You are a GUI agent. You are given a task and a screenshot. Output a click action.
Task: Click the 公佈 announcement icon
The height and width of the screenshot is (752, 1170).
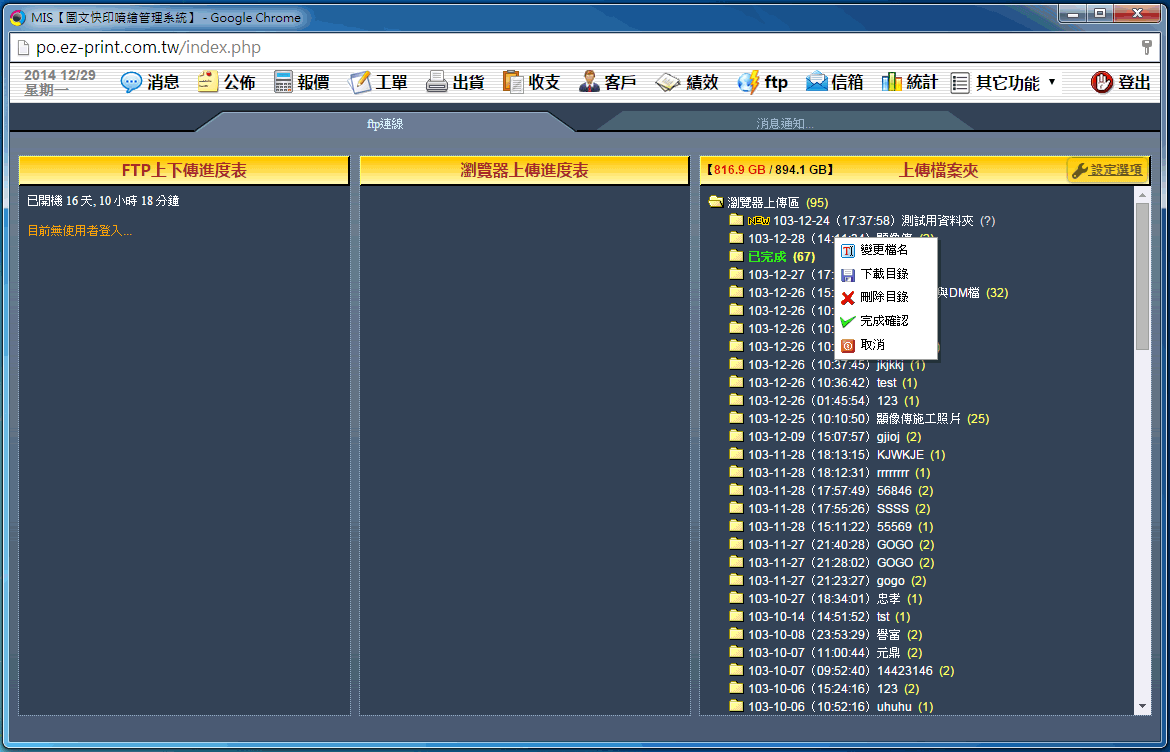tap(208, 83)
